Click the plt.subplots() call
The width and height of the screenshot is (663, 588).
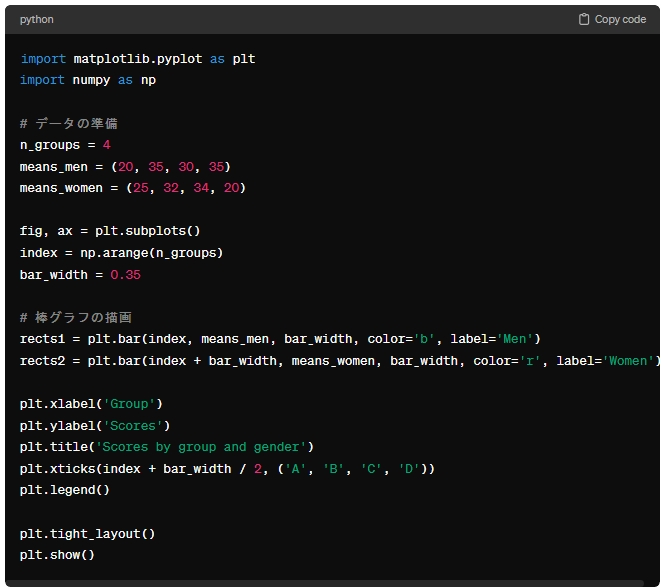click(x=147, y=231)
